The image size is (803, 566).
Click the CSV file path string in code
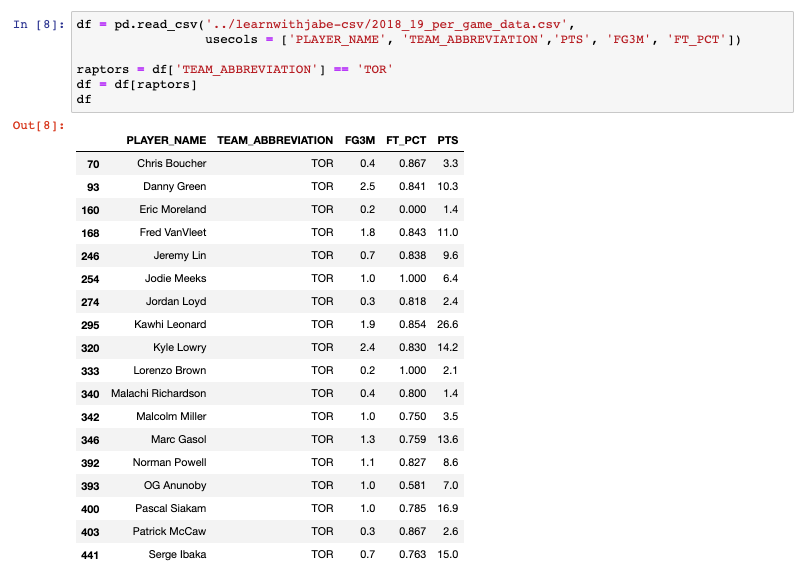(x=387, y=25)
